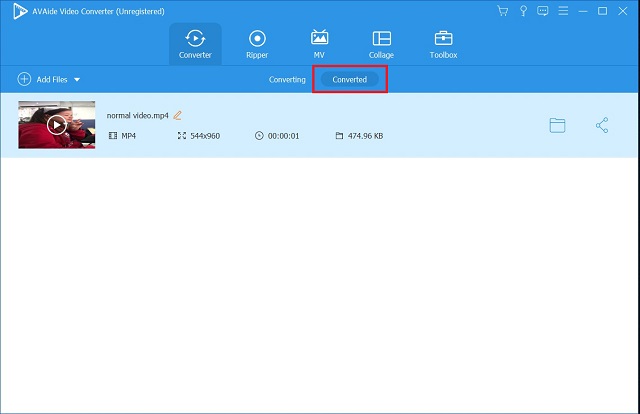
Task: Rename normal video.mp4 with pencil icon
Action: tap(177, 116)
